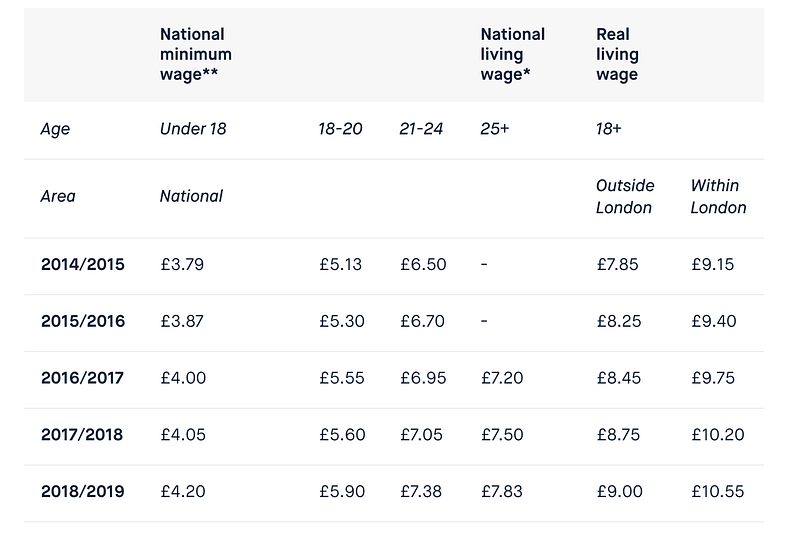Select the 18-20 age cell

[x=340, y=129]
